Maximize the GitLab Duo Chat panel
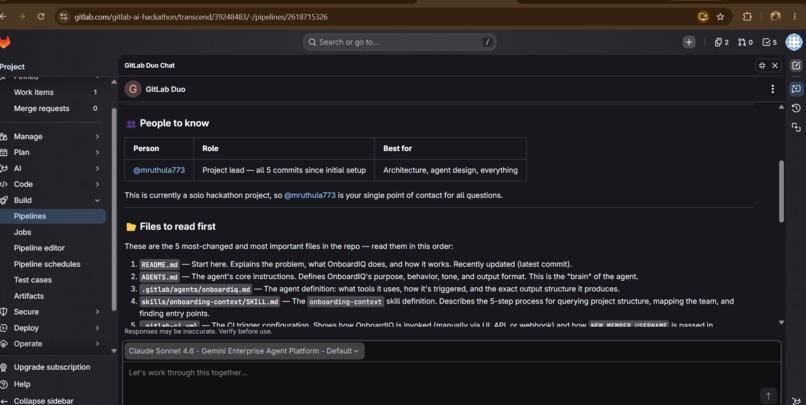The width and height of the screenshot is (806, 405). 762,65
